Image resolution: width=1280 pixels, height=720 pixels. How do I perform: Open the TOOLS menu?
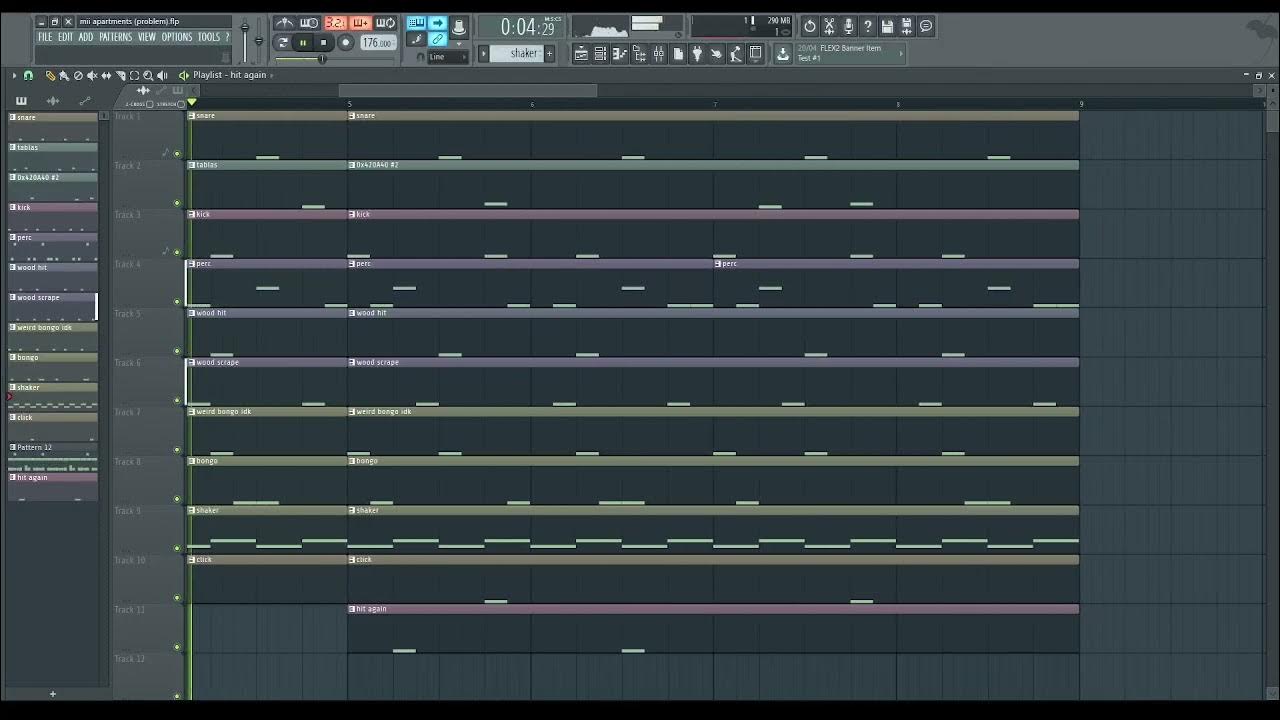pyautogui.click(x=208, y=37)
